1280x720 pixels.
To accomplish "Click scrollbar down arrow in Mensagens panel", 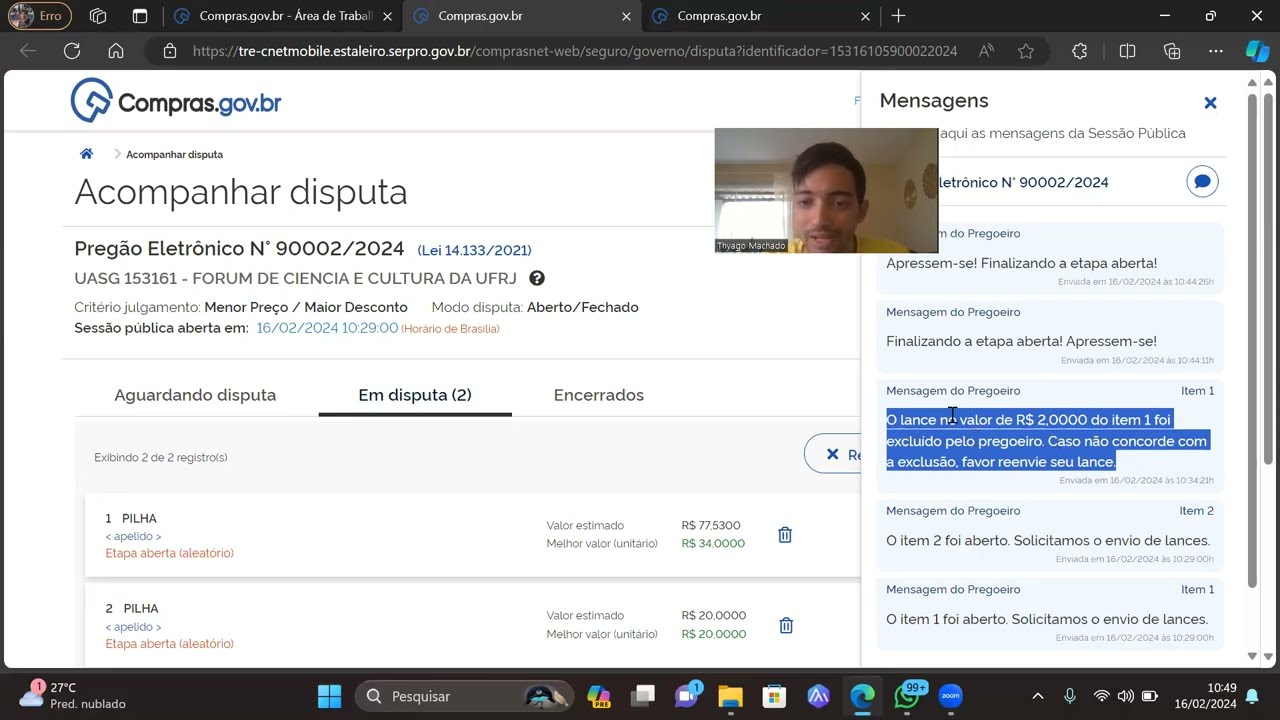I will pos(1253,656).
